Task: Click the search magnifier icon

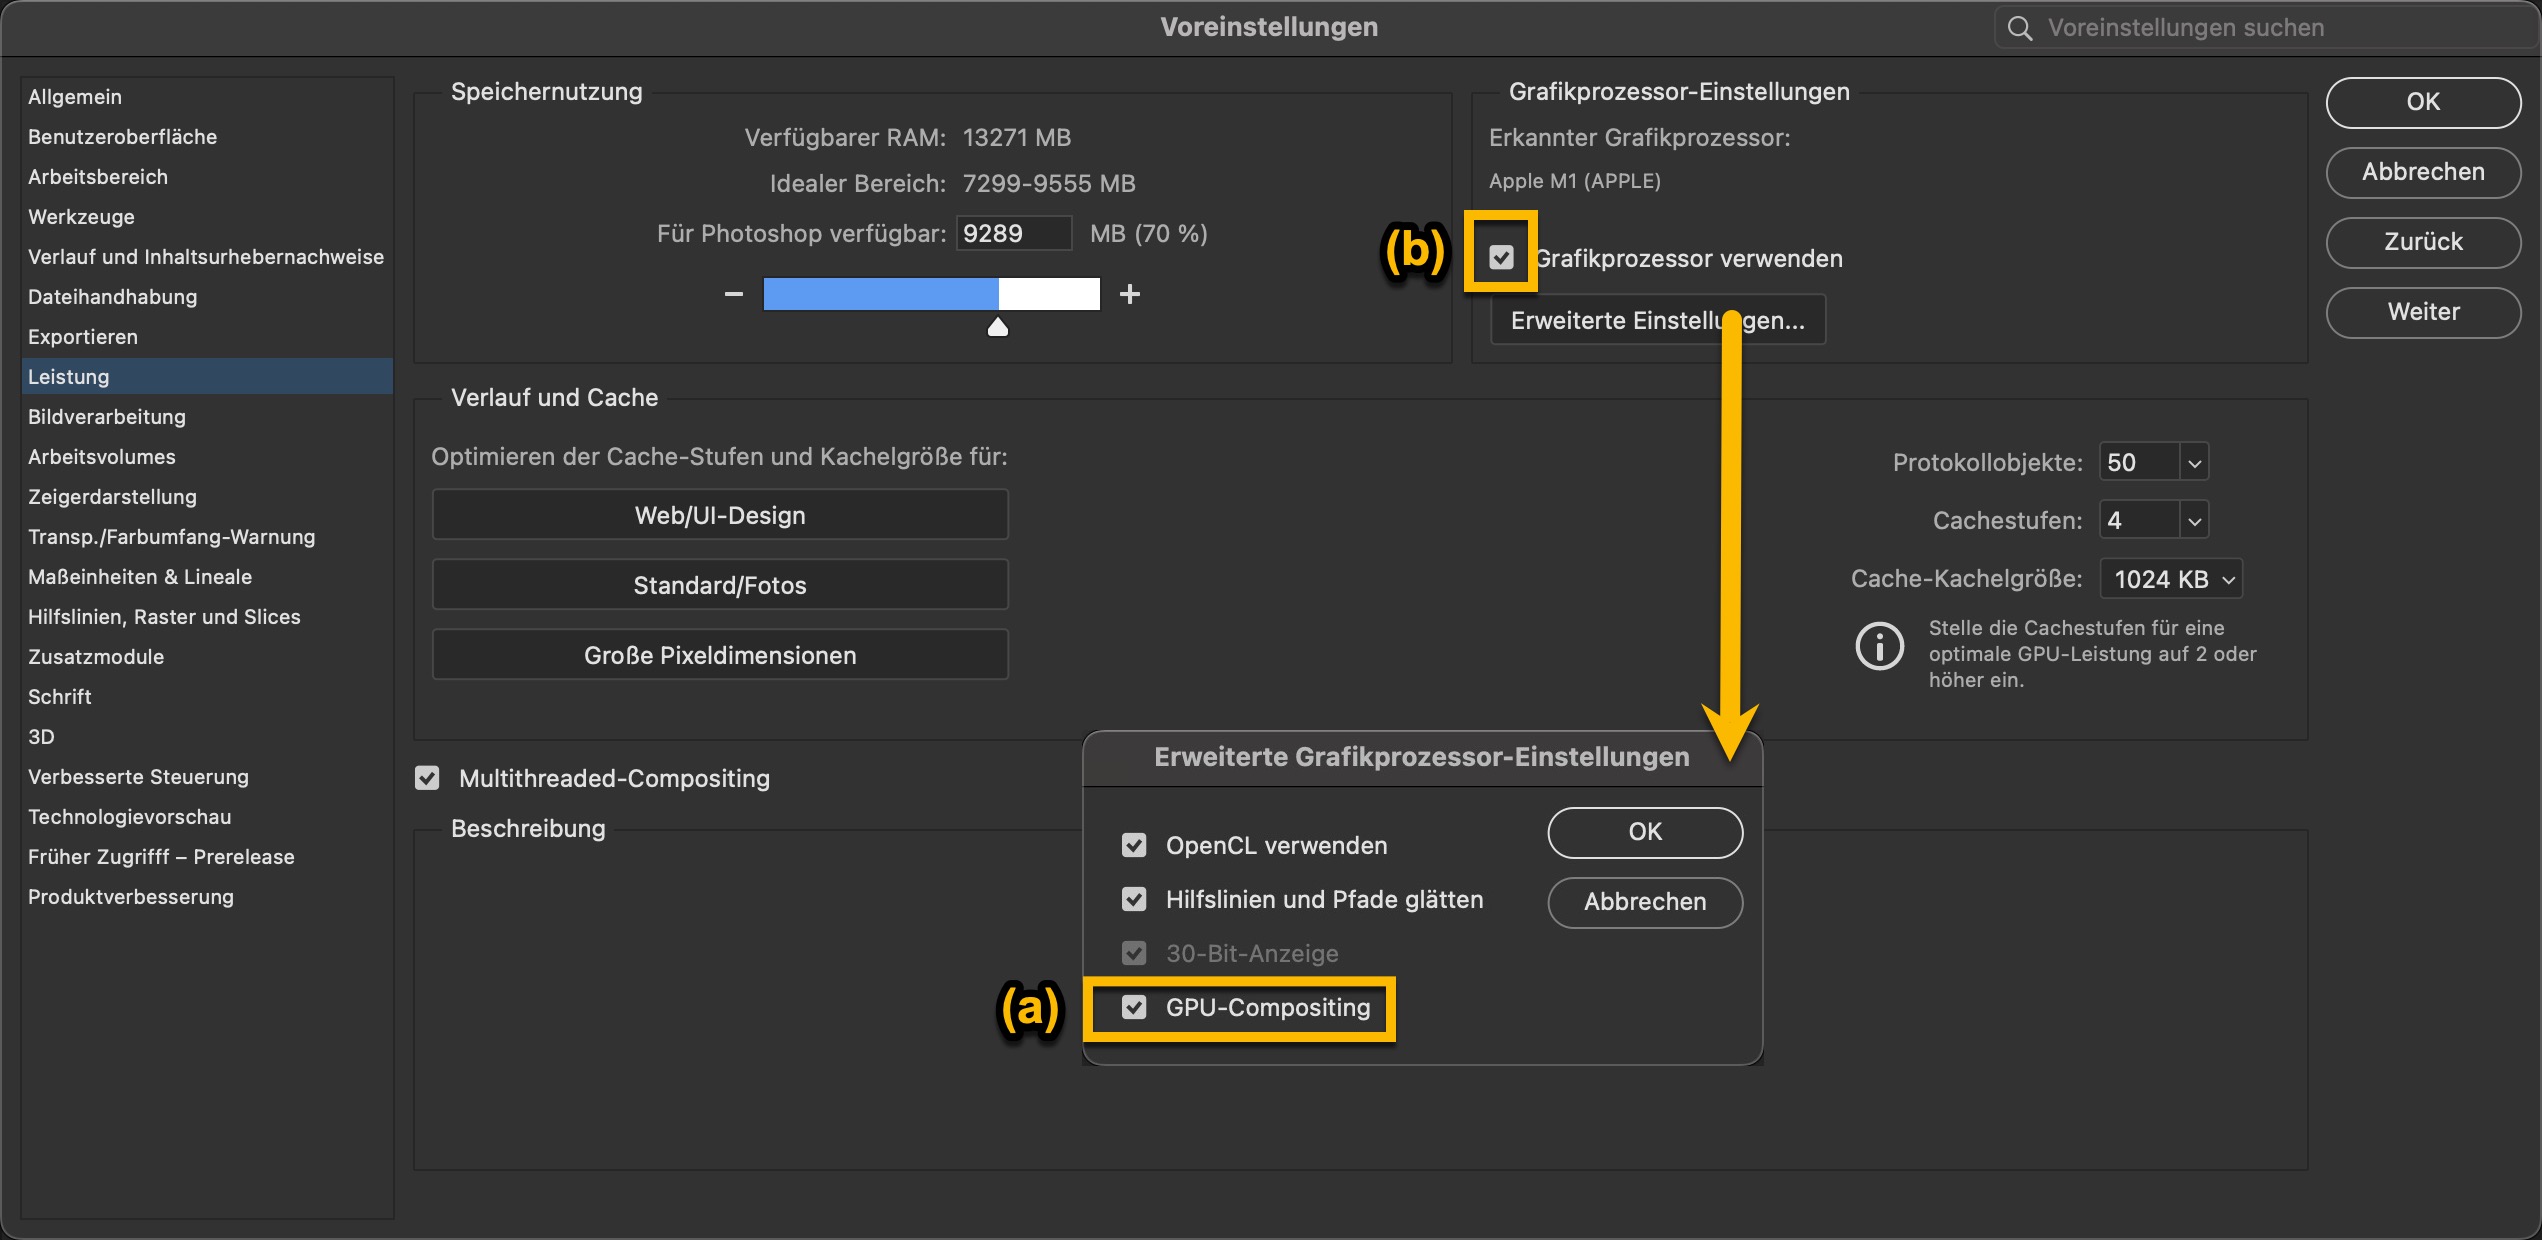Action: coord(2020,28)
